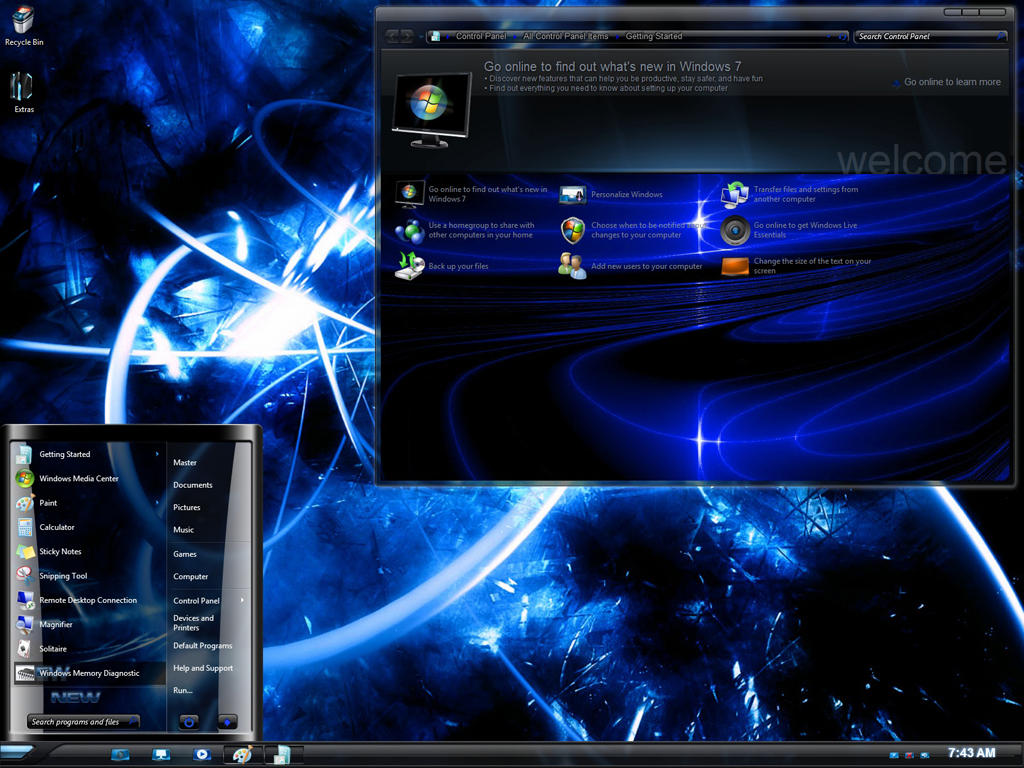Open the Sticky Notes icon in Start menu
The width and height of the screenshot is (1024, 768).
pos(24,551)
